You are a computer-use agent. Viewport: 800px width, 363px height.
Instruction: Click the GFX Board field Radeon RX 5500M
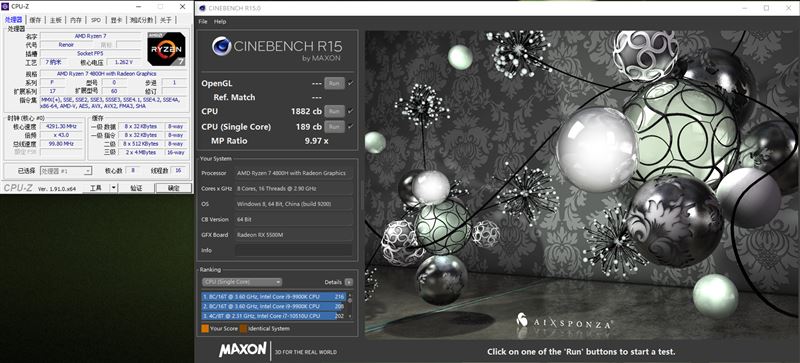coord(293,235)
